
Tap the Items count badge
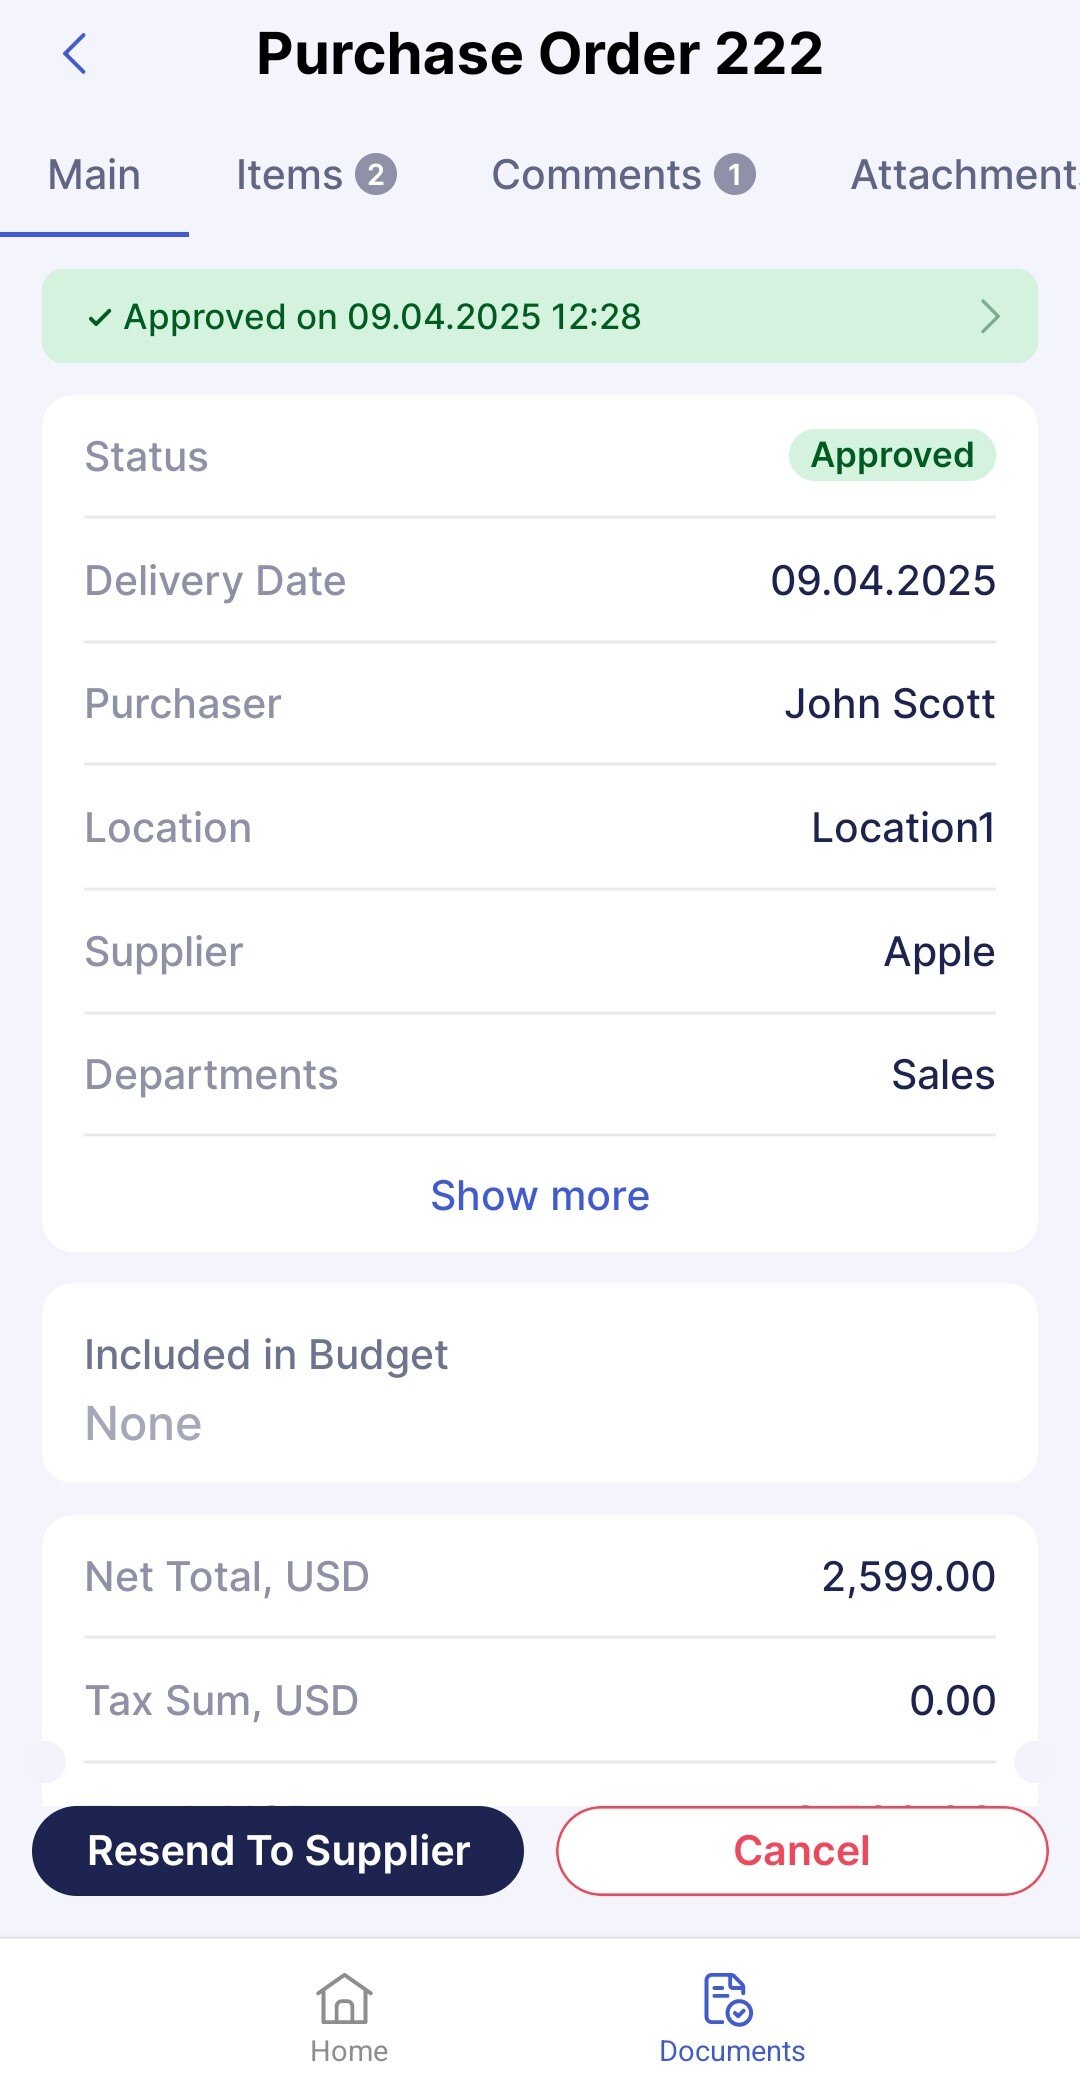click(x=376, y=175)
